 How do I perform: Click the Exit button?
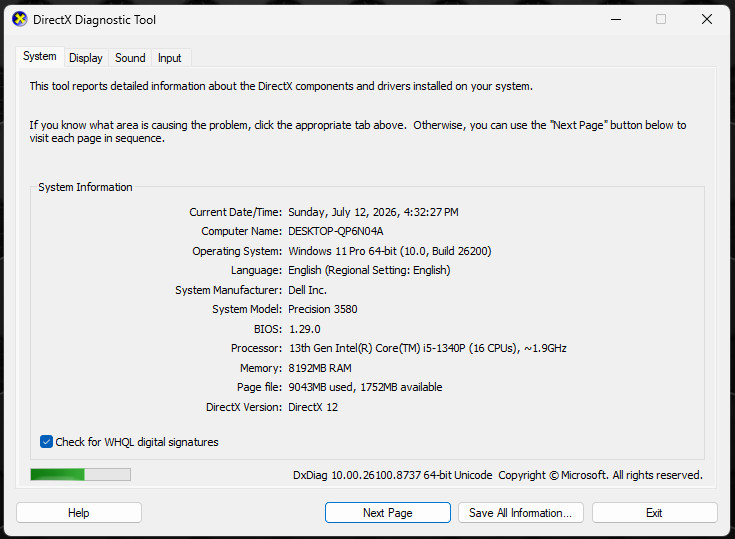(x=654, y=513)
